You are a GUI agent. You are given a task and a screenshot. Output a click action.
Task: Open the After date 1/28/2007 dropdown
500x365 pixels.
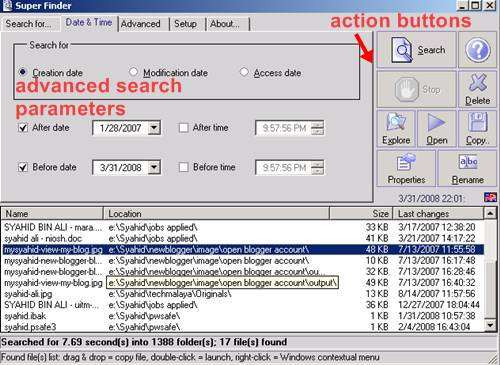[x=154, y=128]
